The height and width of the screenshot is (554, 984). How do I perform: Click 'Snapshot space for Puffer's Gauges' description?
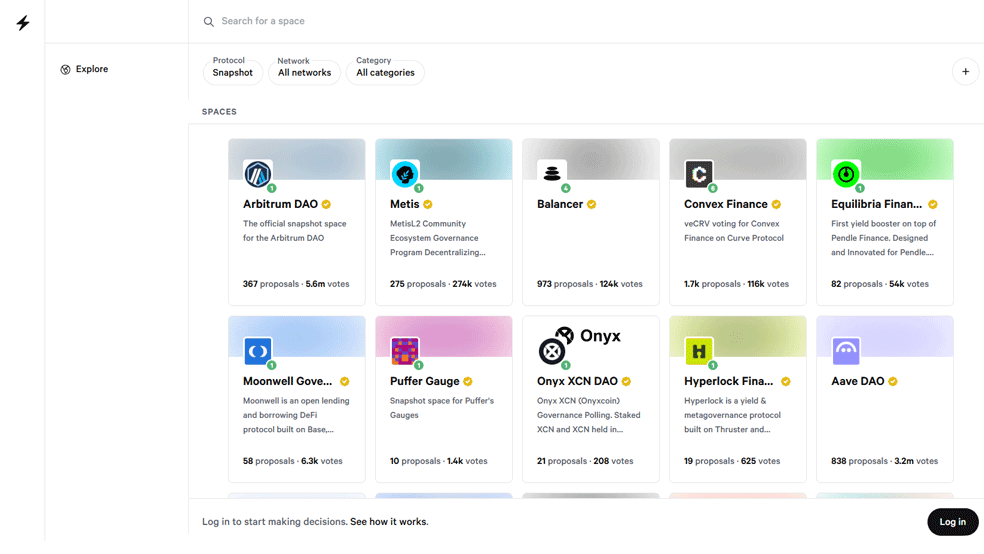click(x=442, y=408)
